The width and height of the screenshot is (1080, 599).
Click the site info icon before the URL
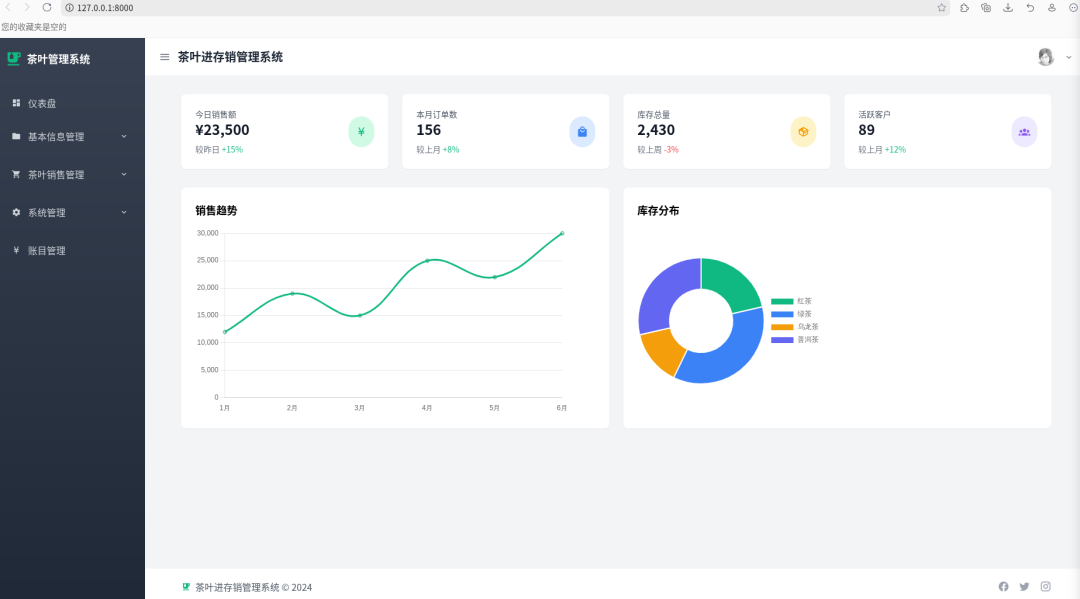coord(70,8)
